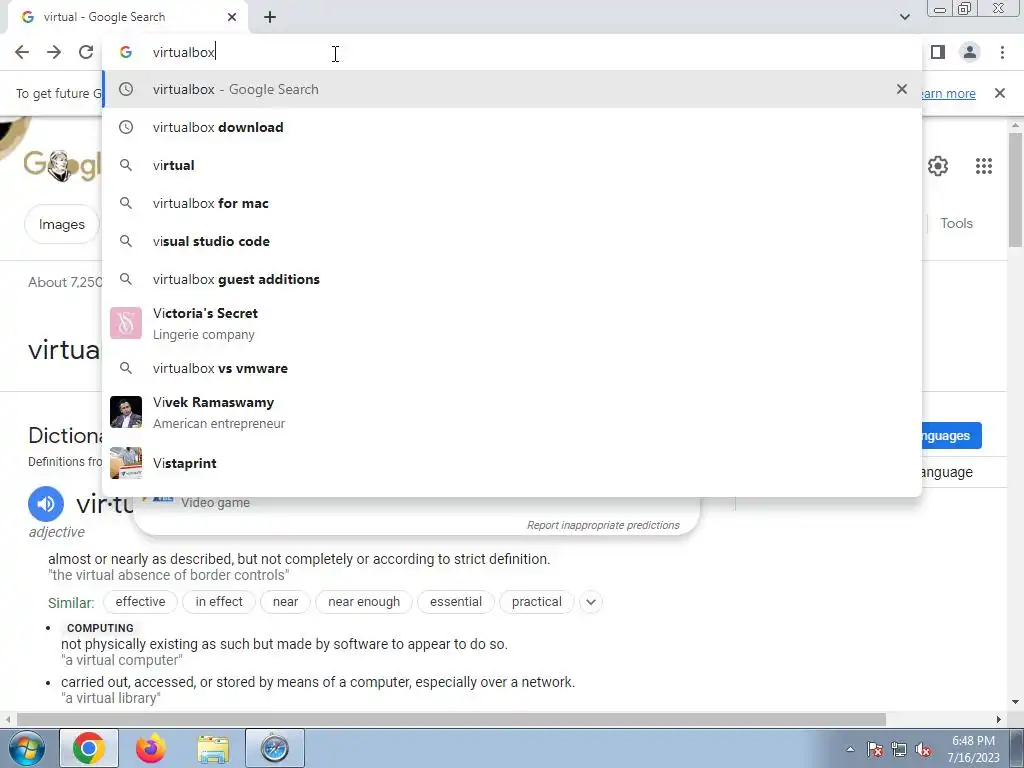The height and width of the screenshot is (768, 1024).
Task: Choose 'virtualbox download' suggestion
Action: point(512,127)
